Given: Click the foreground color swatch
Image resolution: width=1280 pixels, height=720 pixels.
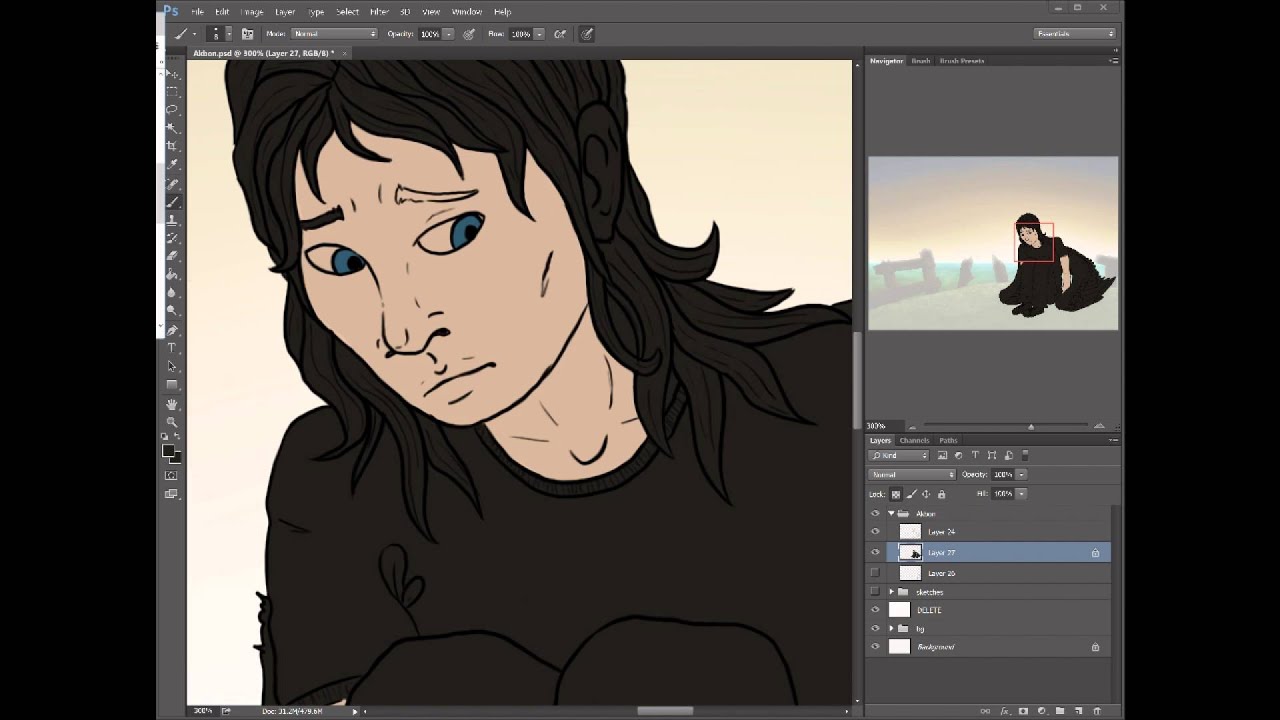Looking at the screenshot, I should [168, 451].
